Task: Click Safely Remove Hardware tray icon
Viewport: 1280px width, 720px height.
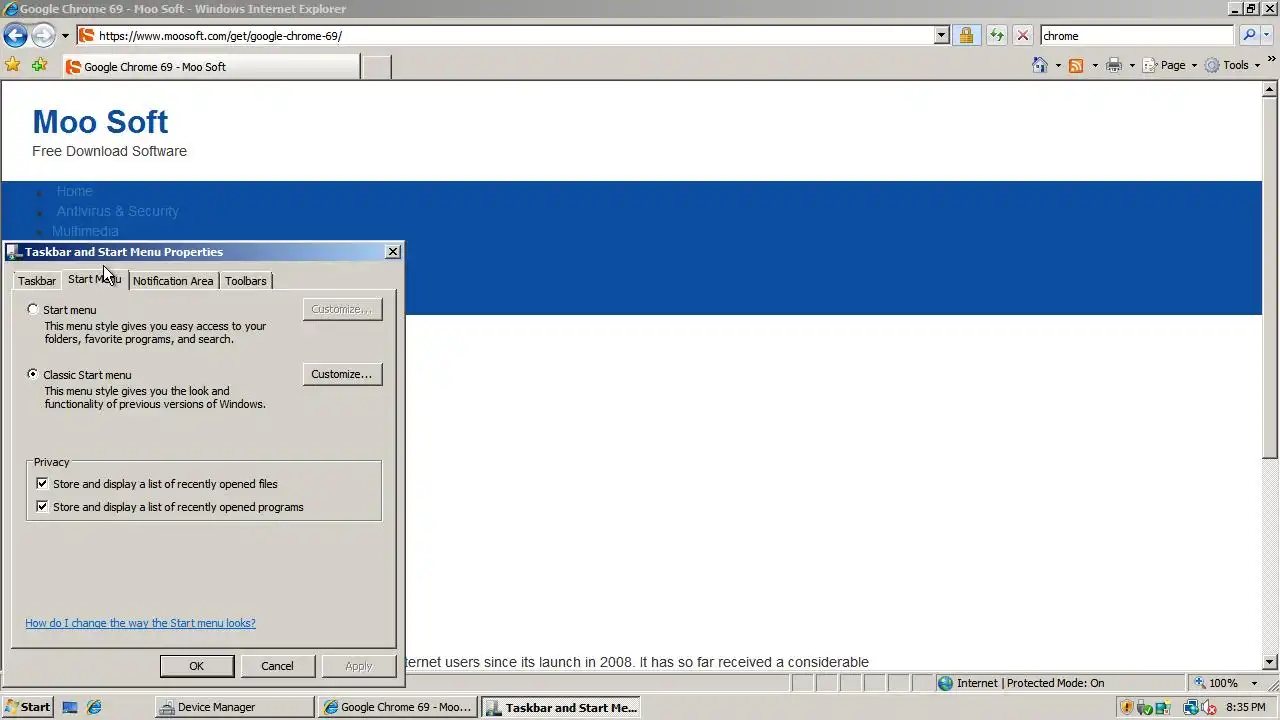Action: coord(1145,707)
